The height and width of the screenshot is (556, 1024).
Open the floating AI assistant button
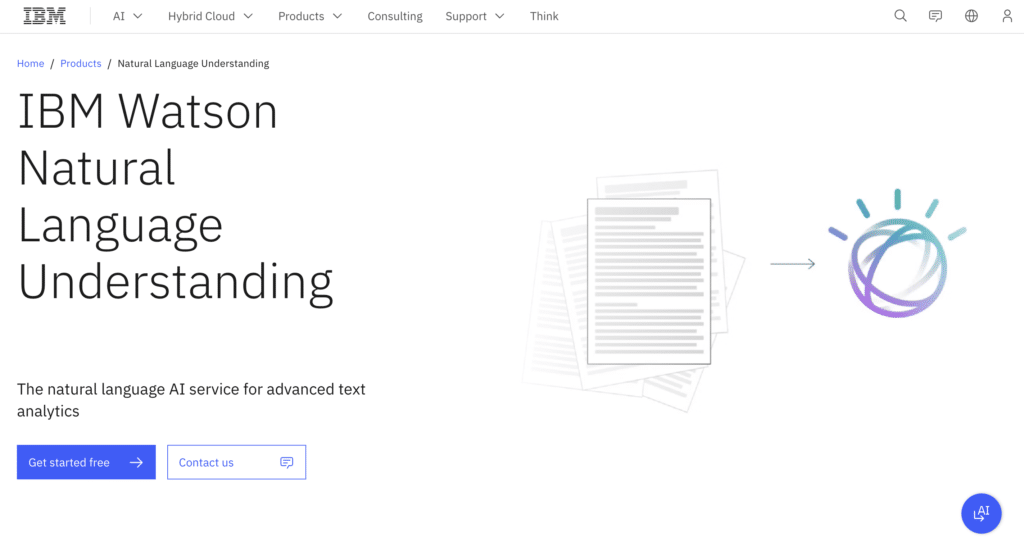point(981,514)
